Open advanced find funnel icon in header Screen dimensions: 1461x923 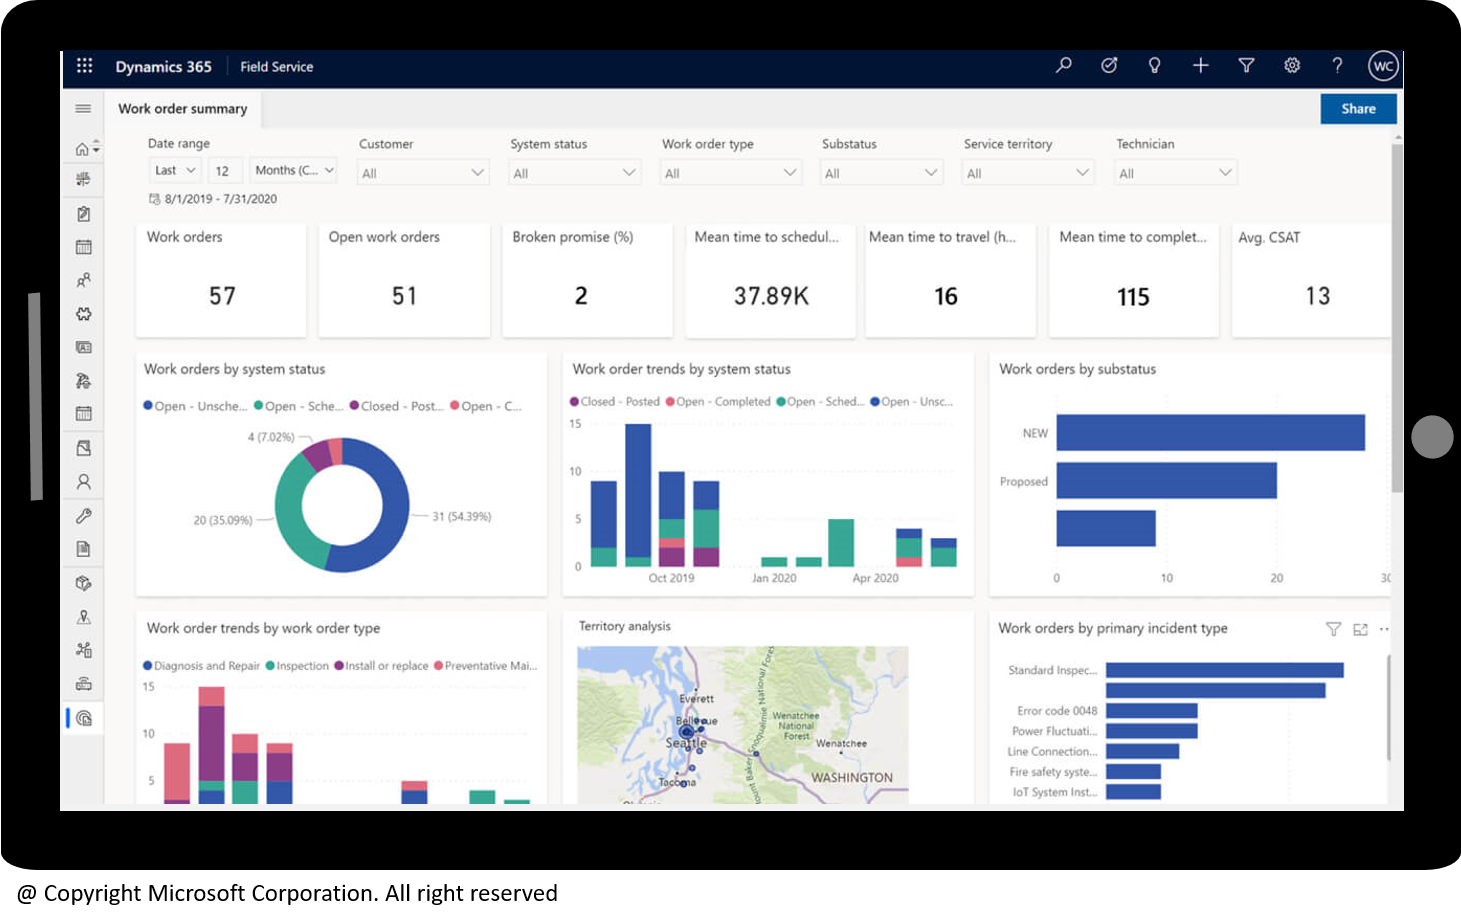click(x=1246, y=65)
